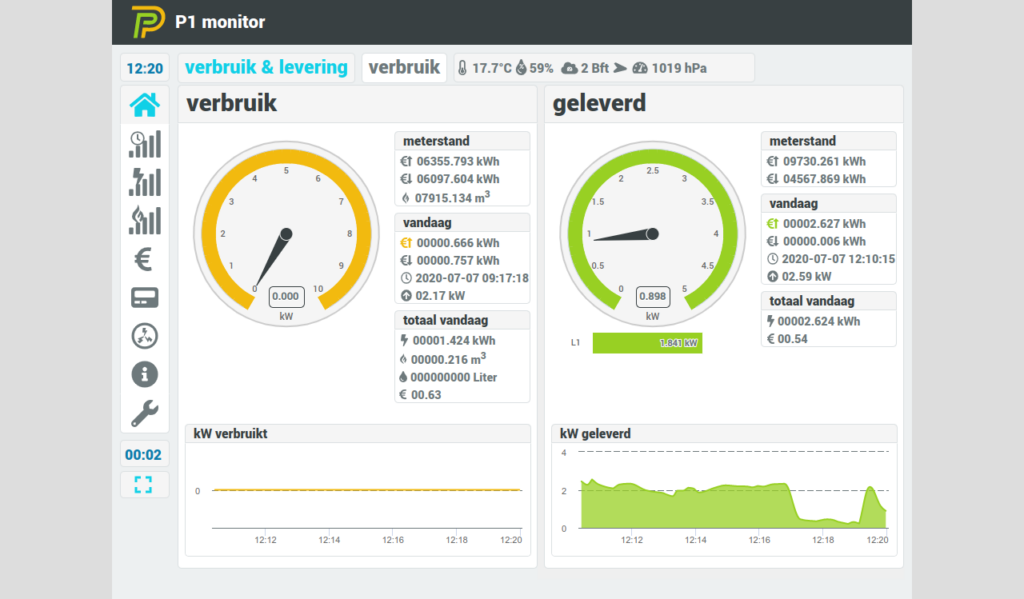
Task: Click the 17.7°C temperature reading
Action: pos(492,68)
